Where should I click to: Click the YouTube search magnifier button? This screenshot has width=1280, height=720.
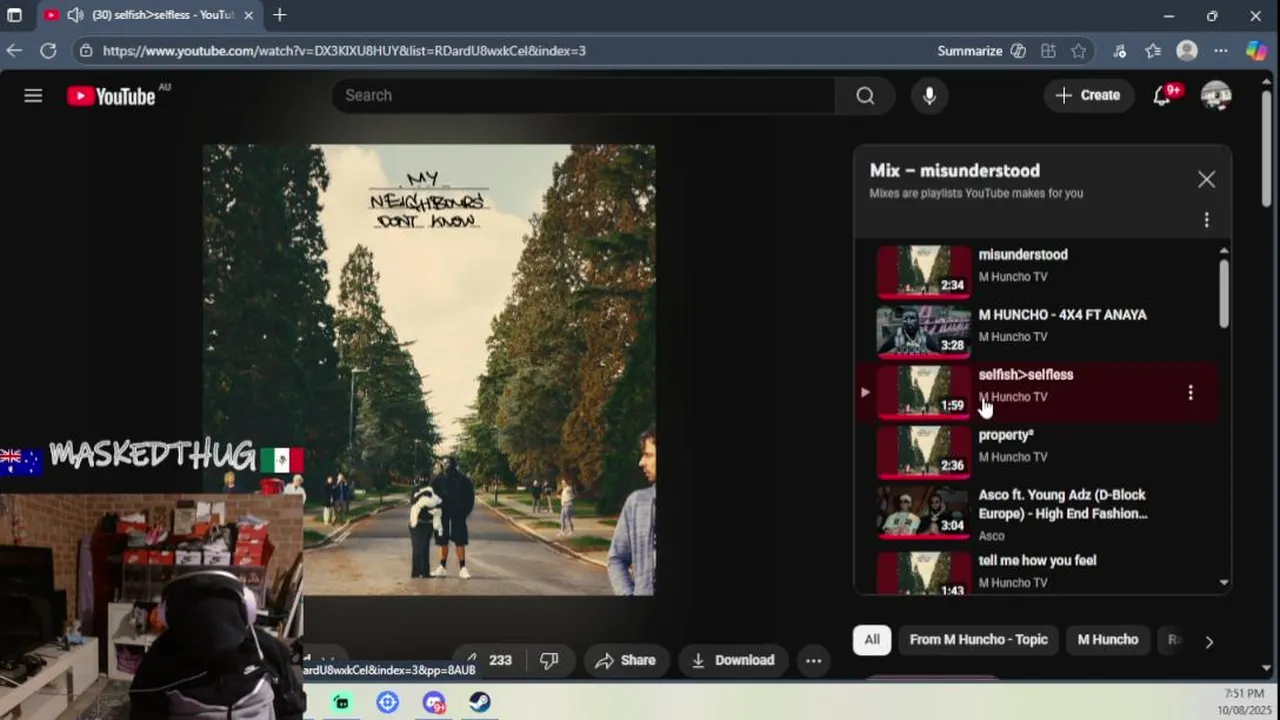click(x=865, y=95)
